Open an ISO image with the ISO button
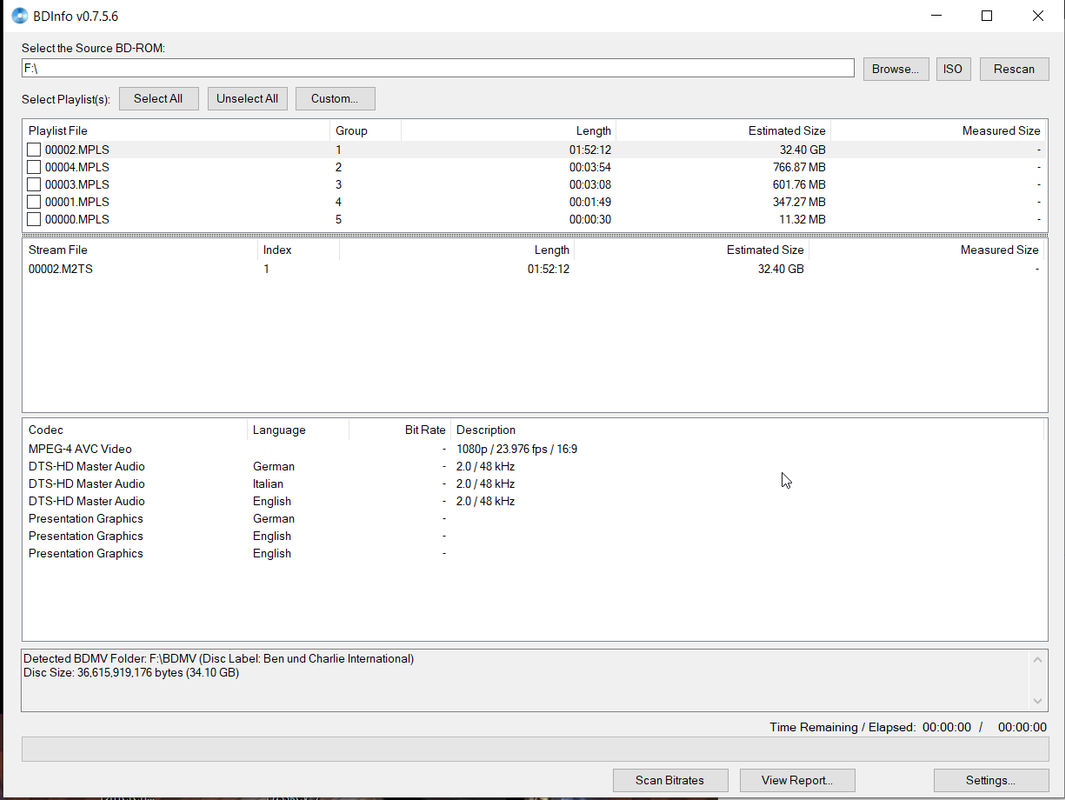Viewport: 1065px width, 800px height. point(952,69)
